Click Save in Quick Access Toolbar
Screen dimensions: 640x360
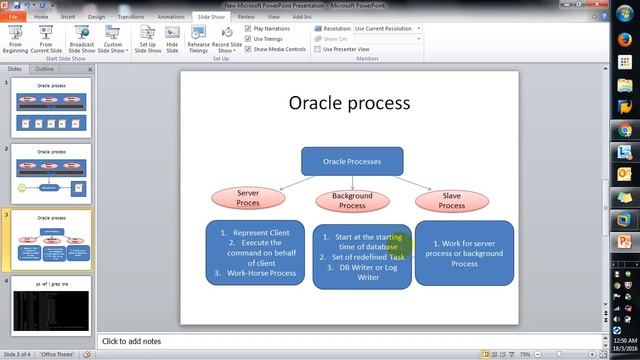[x=17, y=5]
